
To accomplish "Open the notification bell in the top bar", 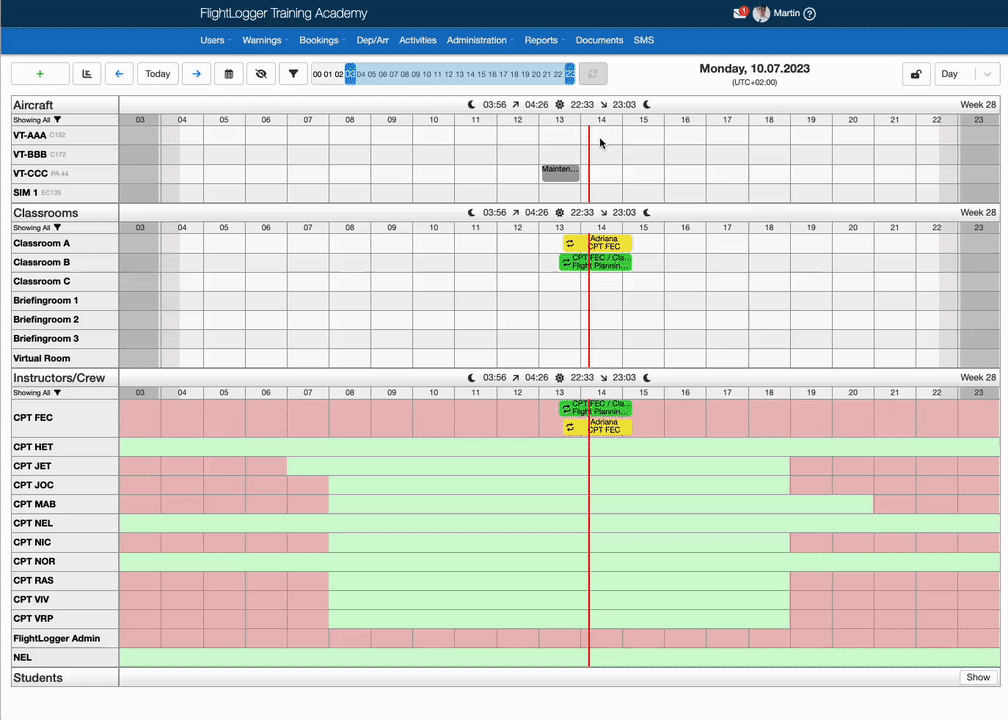I will 741,13.
